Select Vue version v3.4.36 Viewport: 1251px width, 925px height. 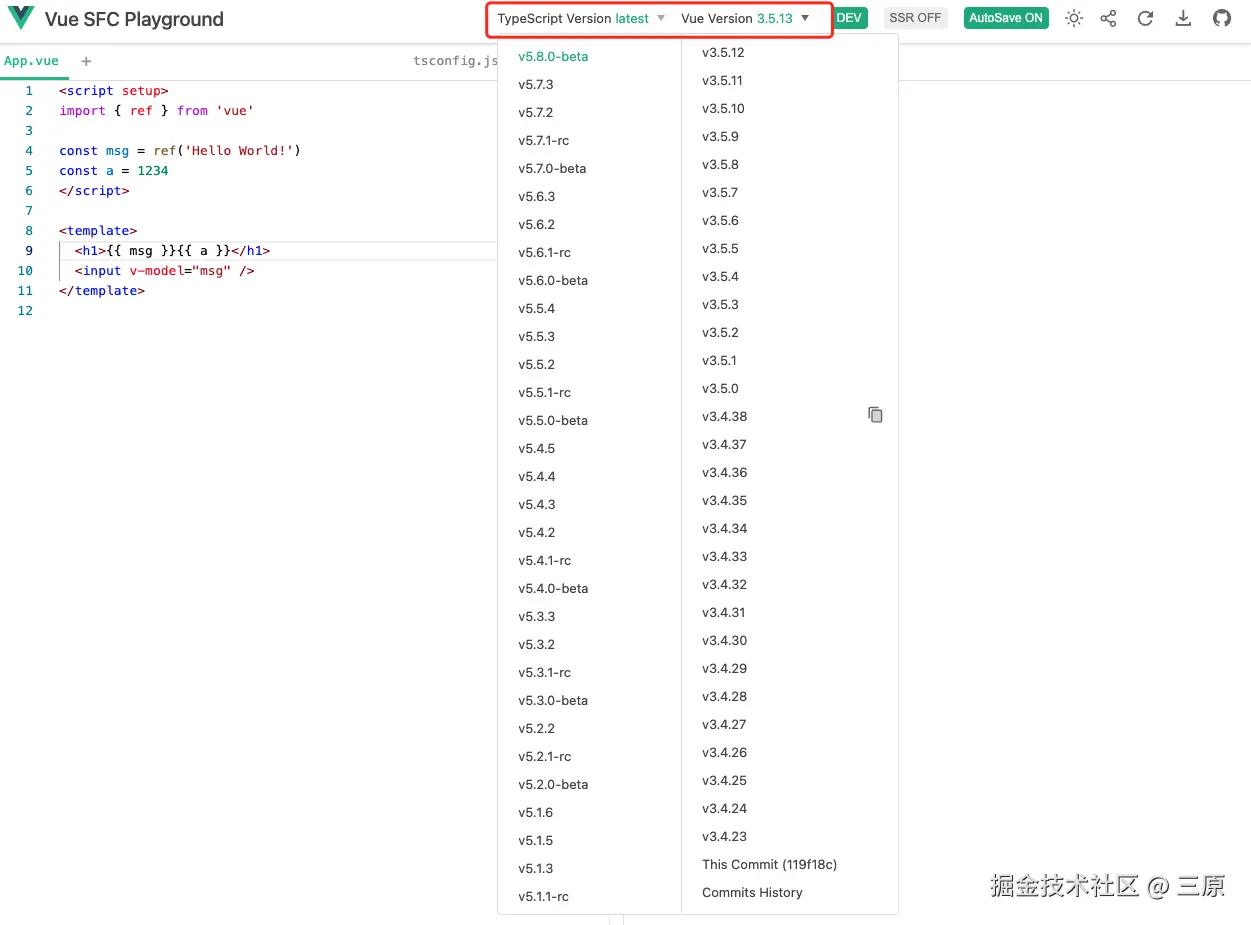pyautogui.click(x=725, y=473)
